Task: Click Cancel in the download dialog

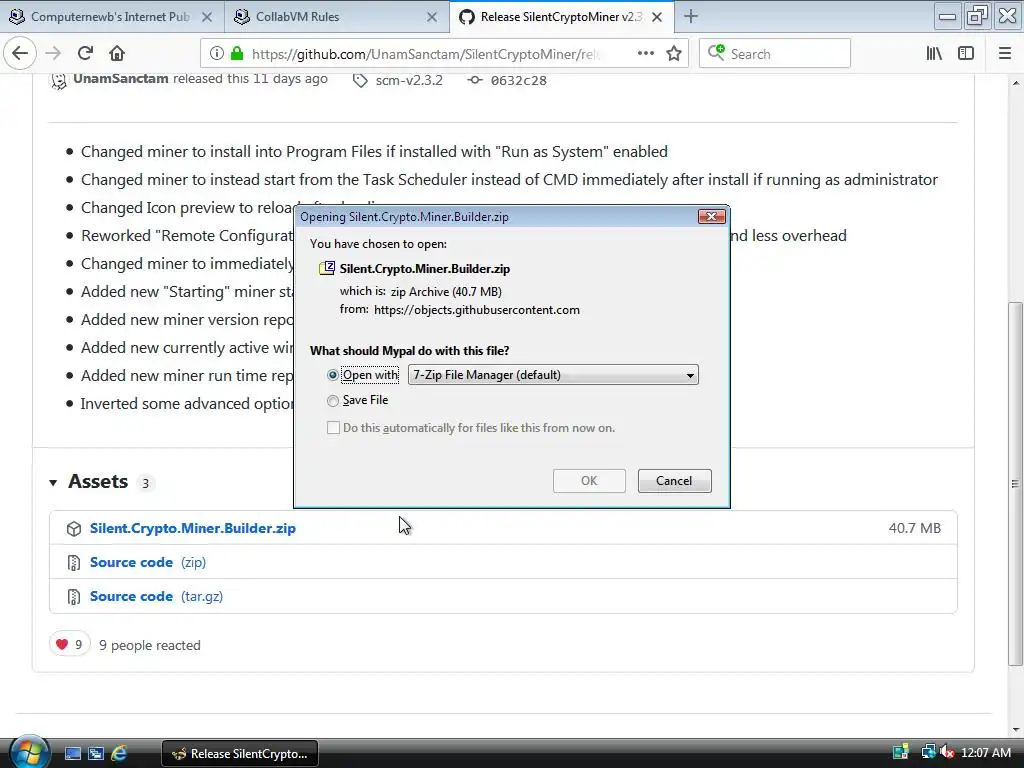Action: pyautogui.click(x=674, y=481)
